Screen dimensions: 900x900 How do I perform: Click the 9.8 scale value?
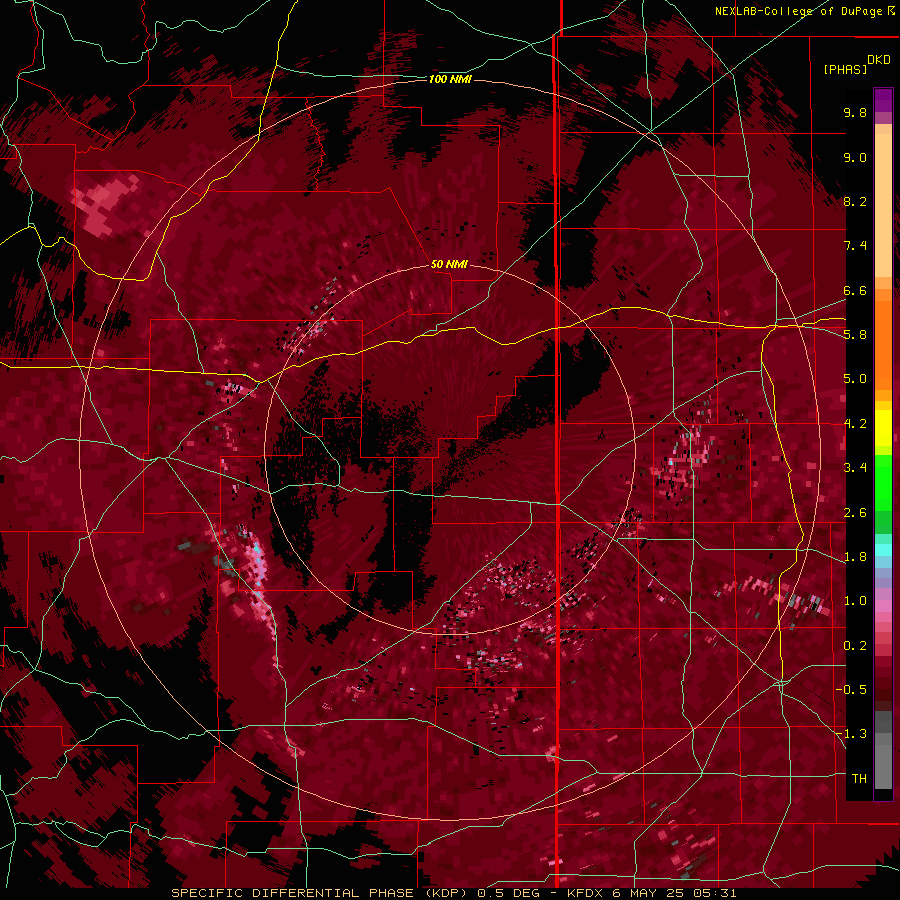click(855, 112)
